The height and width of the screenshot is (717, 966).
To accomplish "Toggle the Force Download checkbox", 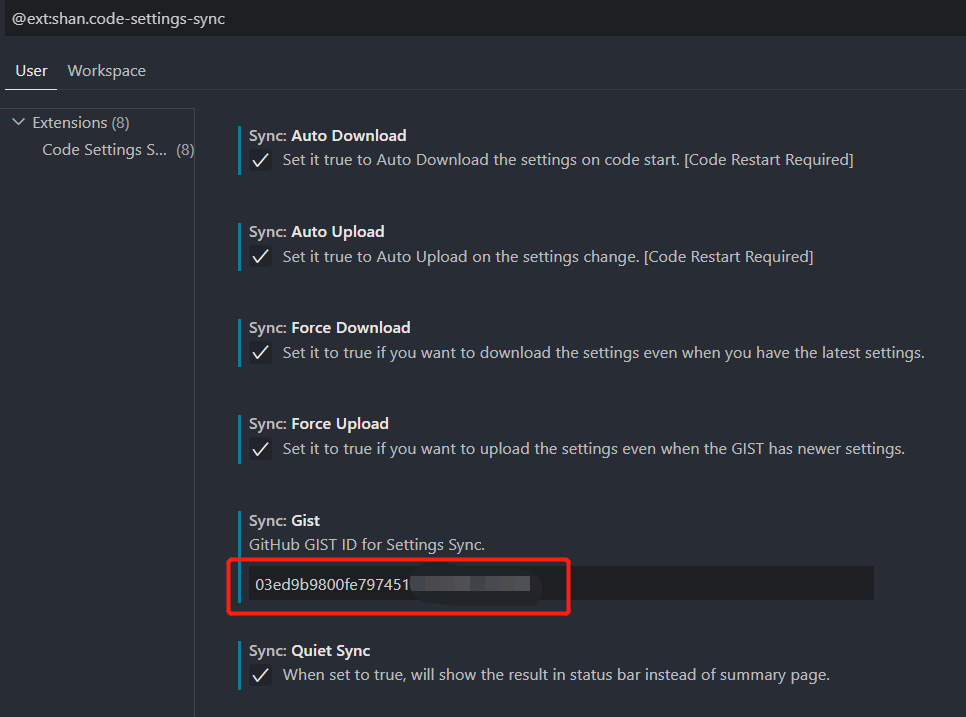I will click(x=261, y=353).
